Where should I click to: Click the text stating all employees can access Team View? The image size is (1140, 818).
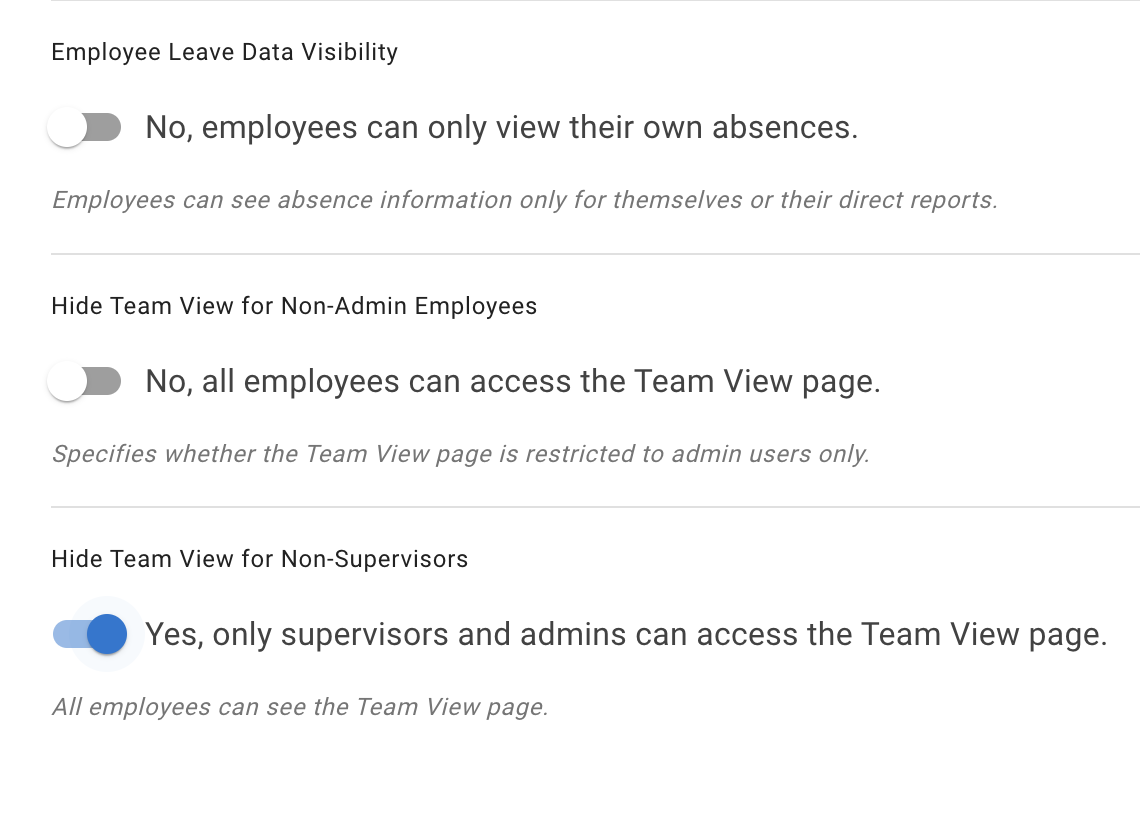pyautogui.click(x=513, y=381)
